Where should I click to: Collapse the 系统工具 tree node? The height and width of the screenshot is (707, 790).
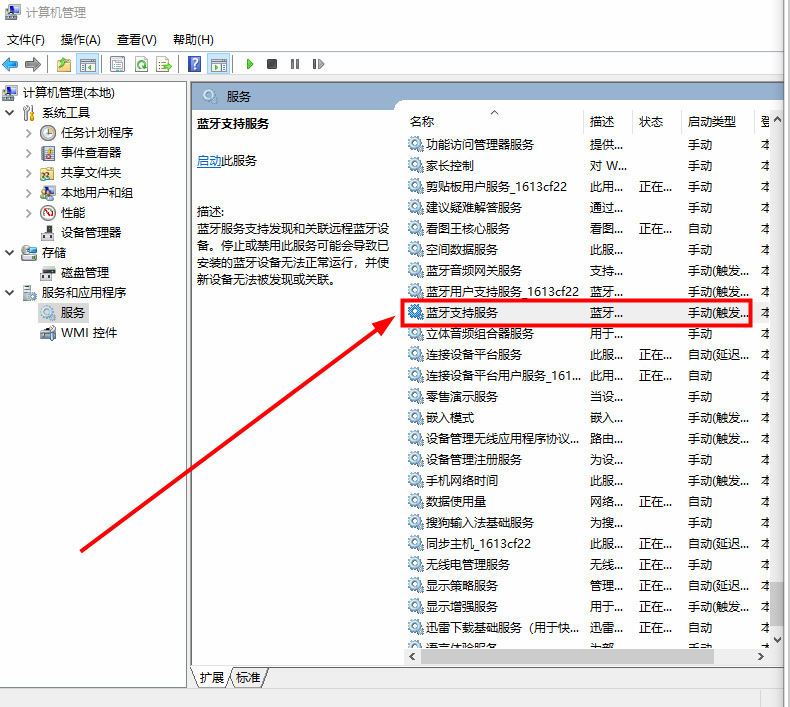[x=10, y=112]
